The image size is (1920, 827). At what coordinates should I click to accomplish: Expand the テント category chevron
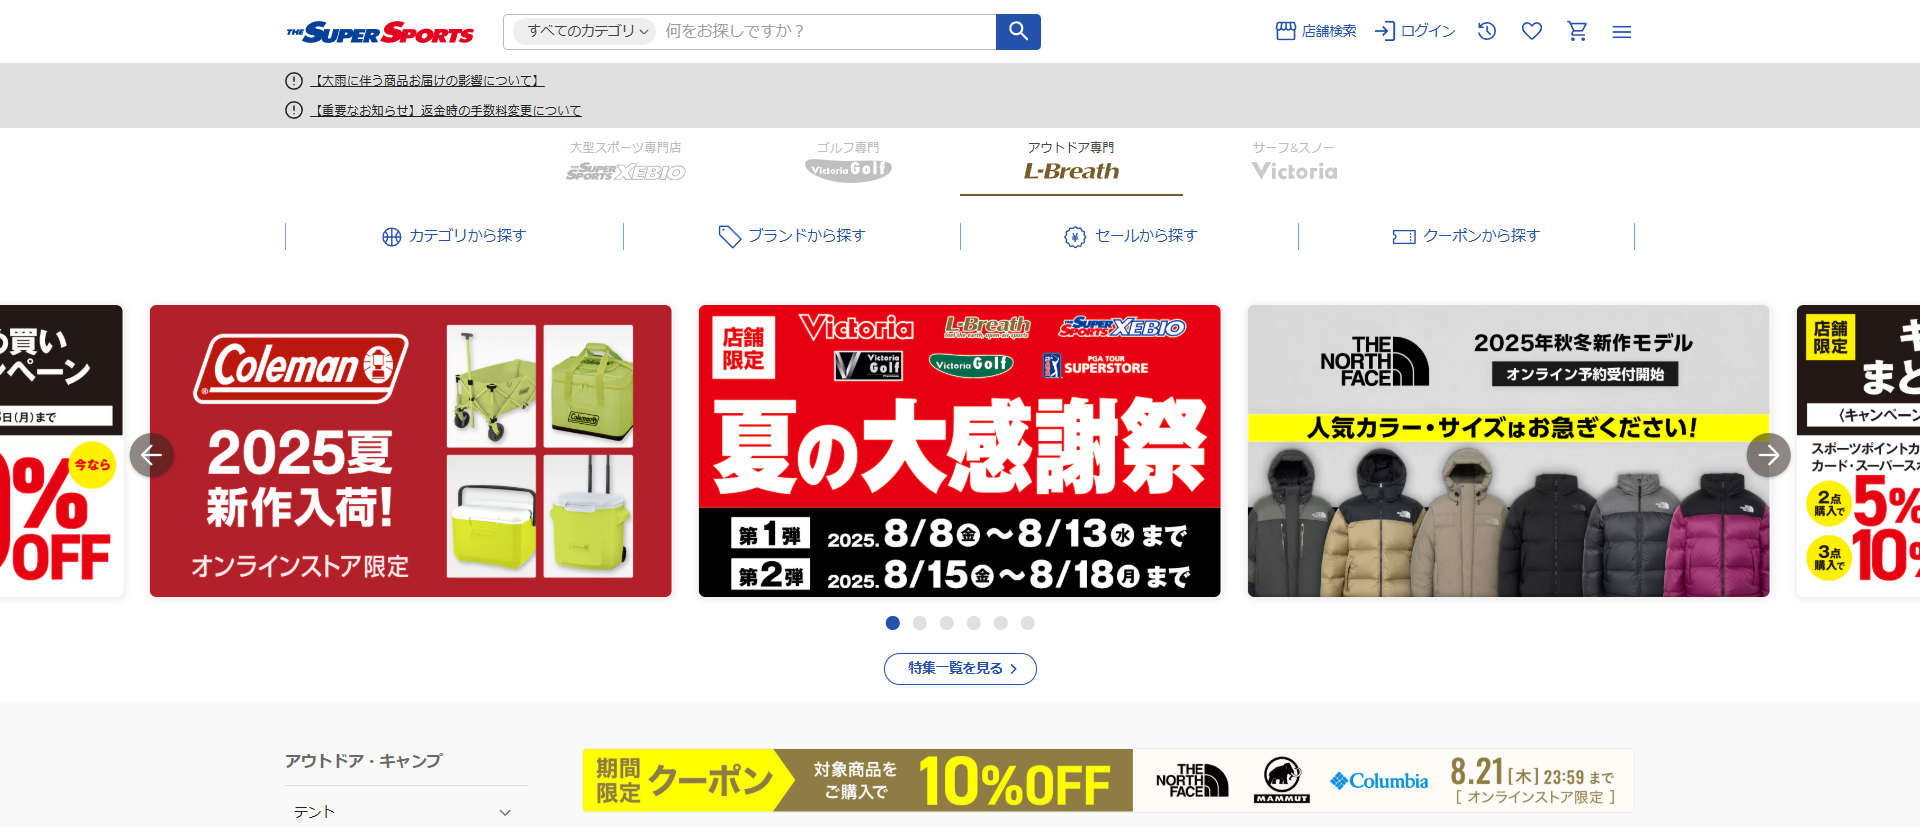coord(505,812)
